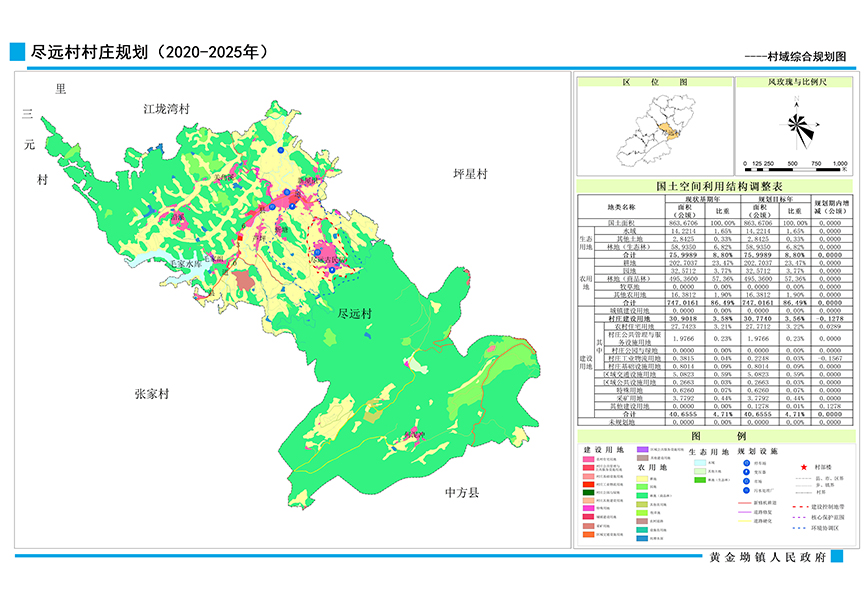Click the orange highlighted area in location inset
Screen dimensions: 864x600
point(667,128)
